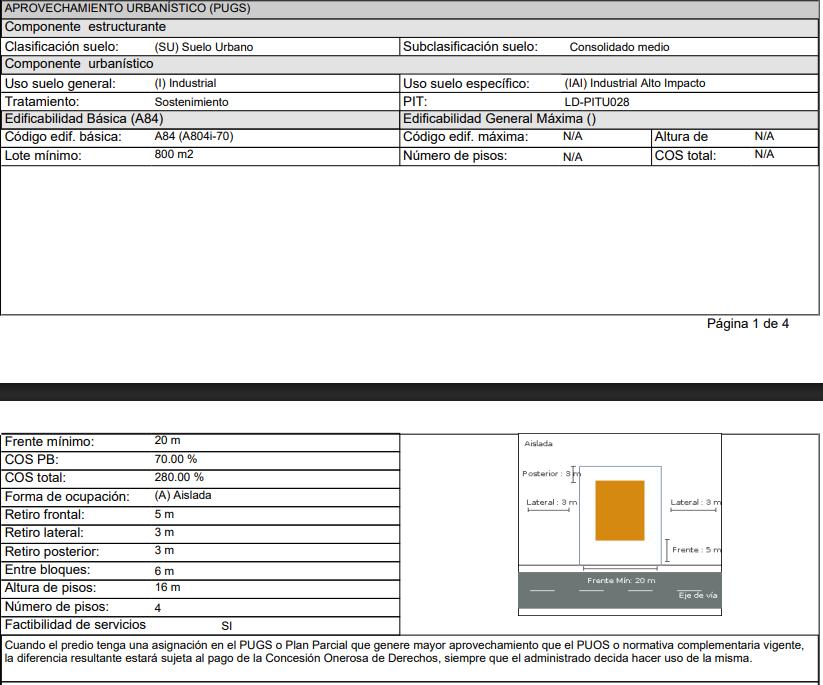This screenshot has height=685, width=823.
Task: Click the 'Frente Mín: 20 m' diagram label
Action: tap(620, 580)
